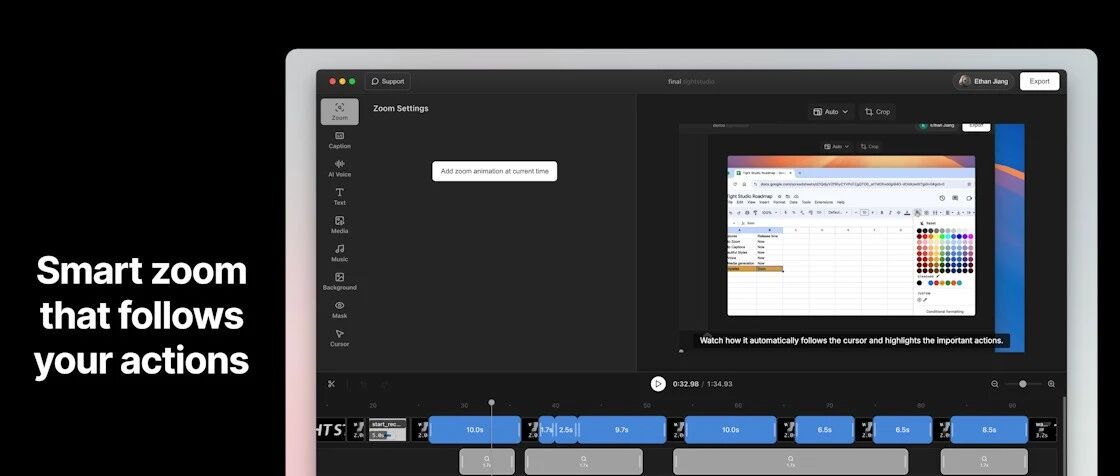The width and height of the screenshot is (1120, 476).
Task: Open the Media panel
Action: click(x=339, y=225)
